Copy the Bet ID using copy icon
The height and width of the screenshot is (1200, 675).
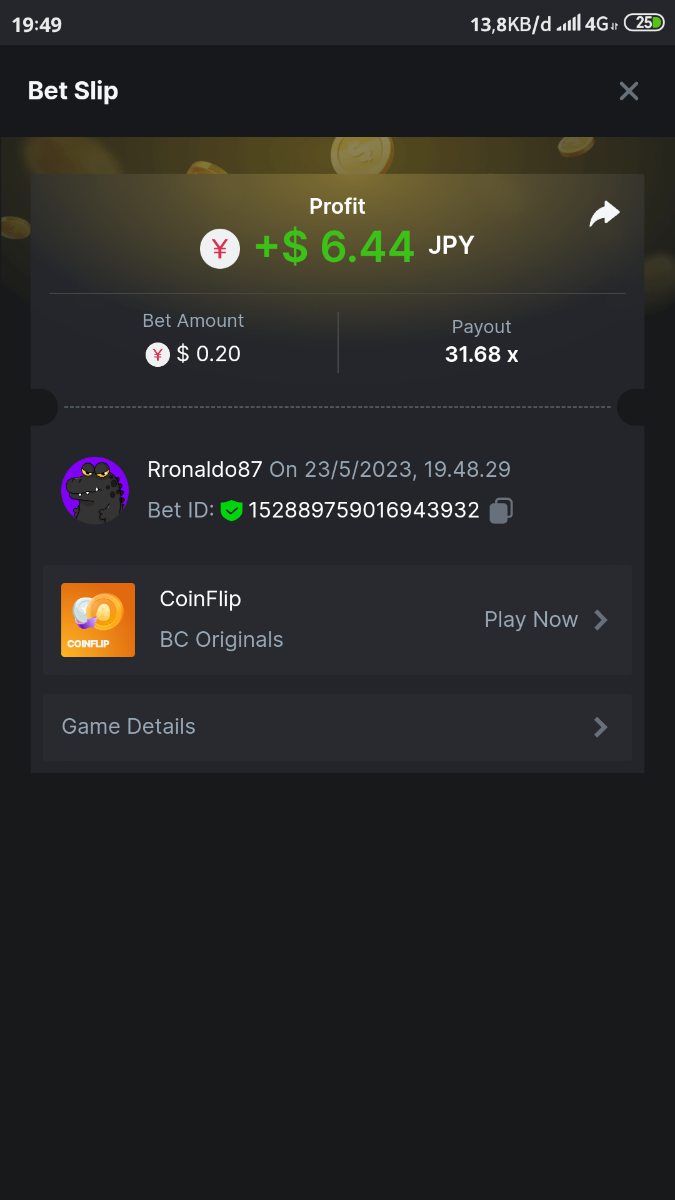pos(501,511)
